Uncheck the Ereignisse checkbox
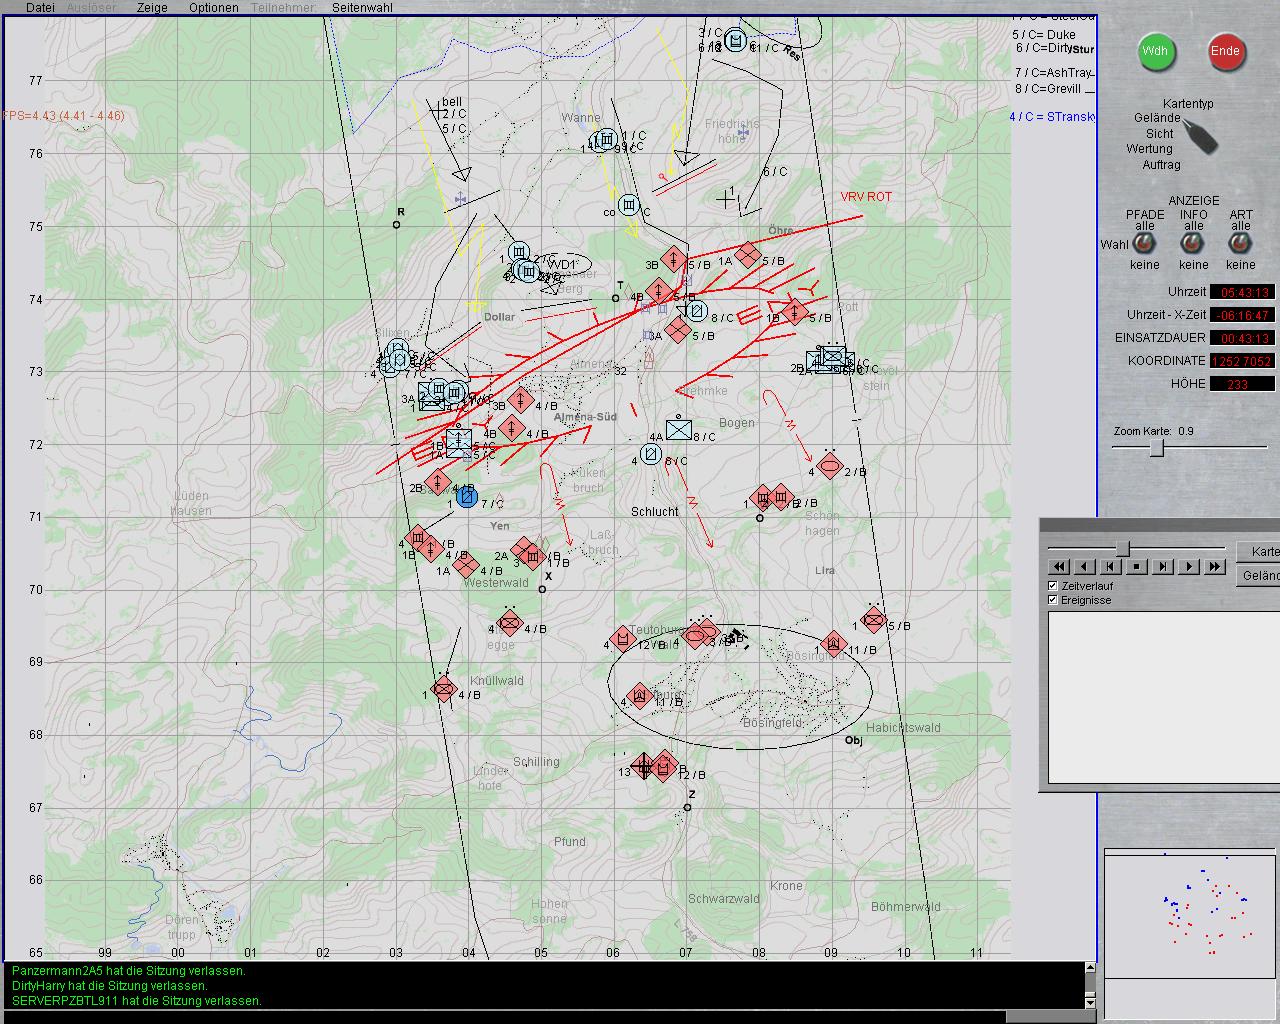 (x=1053, y=600)
